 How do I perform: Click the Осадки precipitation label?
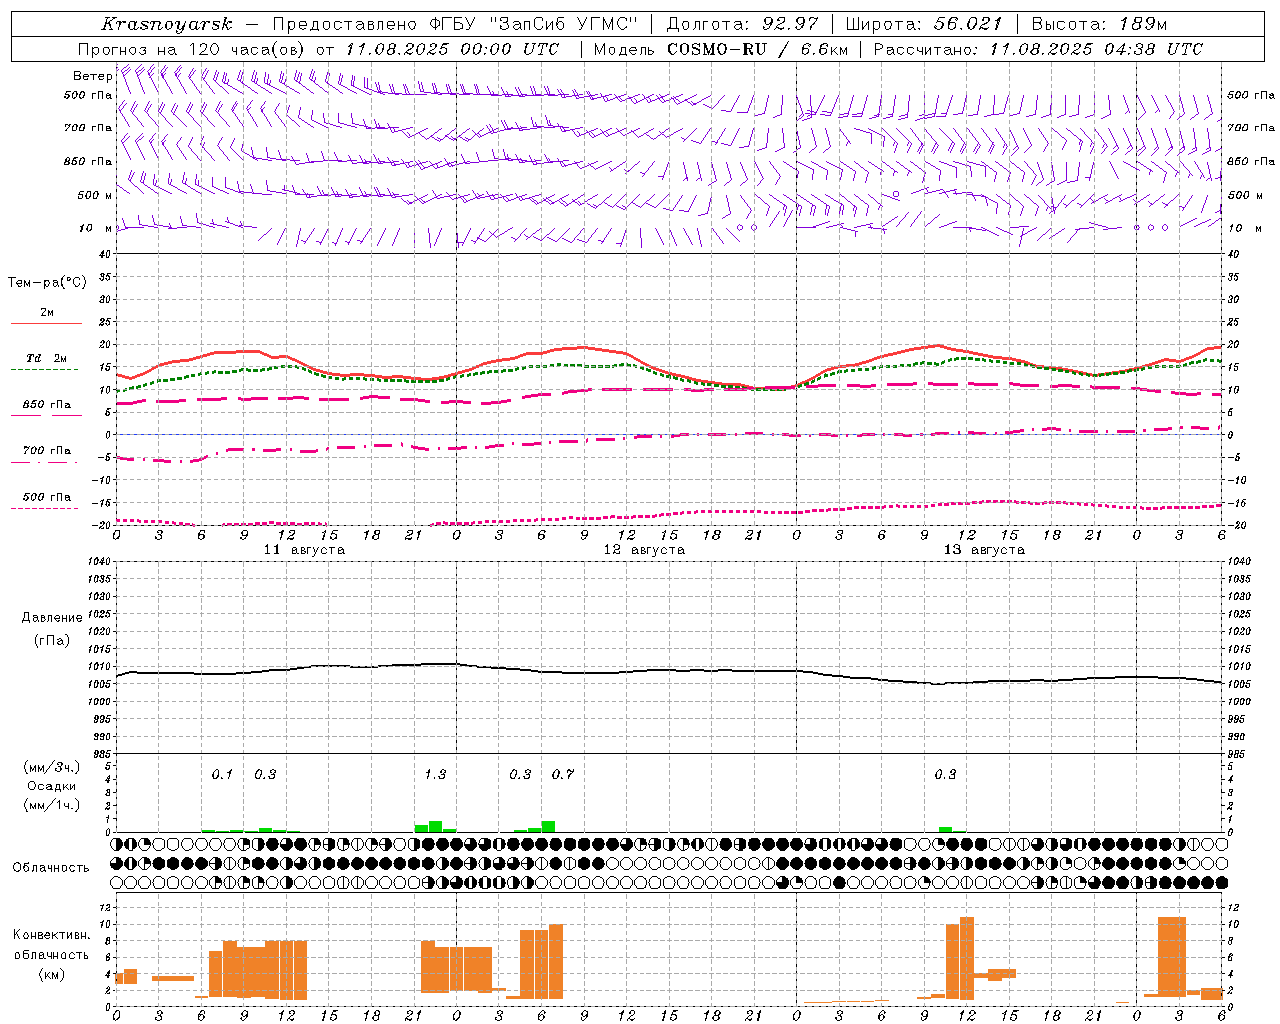tap(51, 786)
